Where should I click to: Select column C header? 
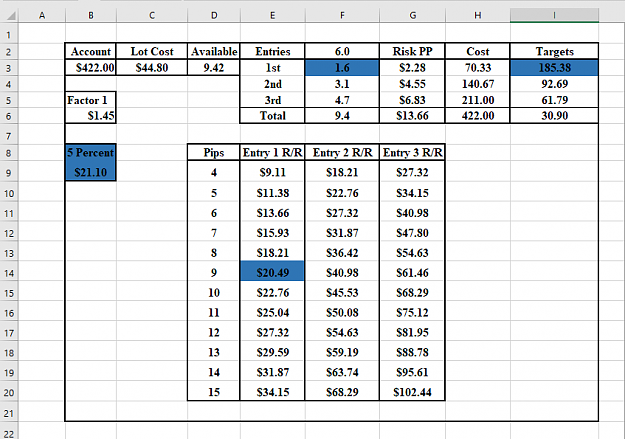pos(152,16)
